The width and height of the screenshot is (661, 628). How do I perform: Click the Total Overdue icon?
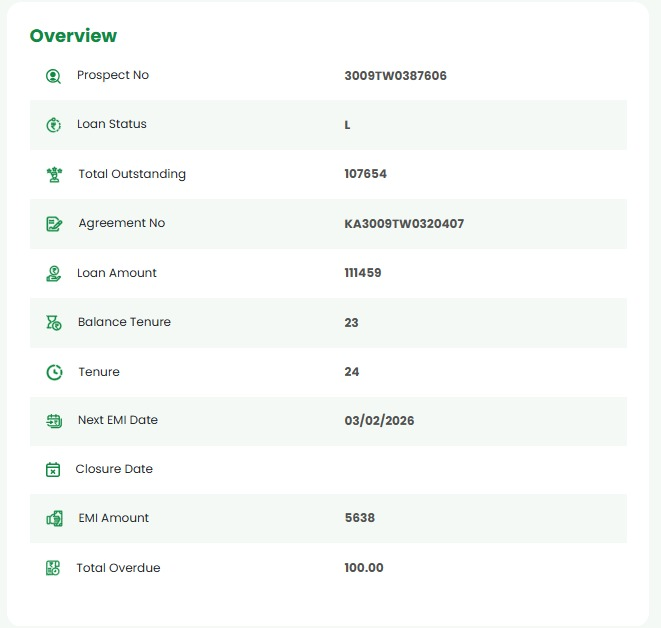pos(53,568)
